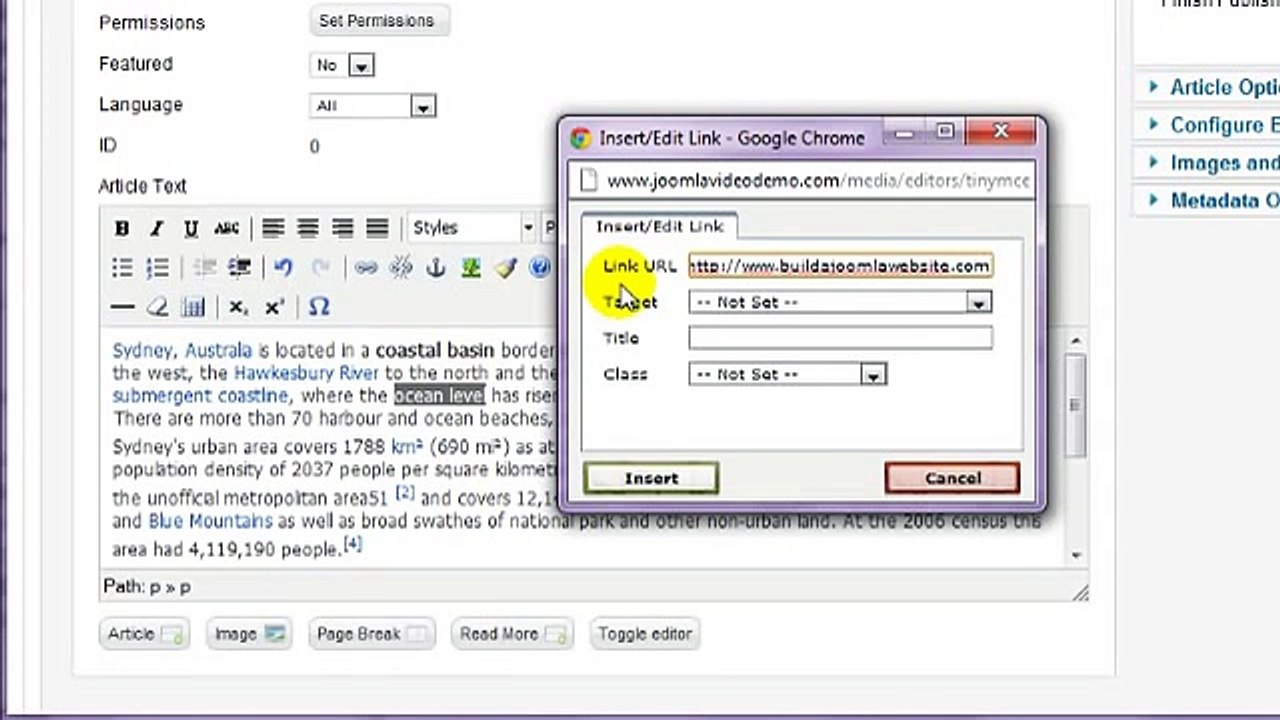The height and width of the screenshot is (720, 1280).
Task: Click the cleanup messy code brush icon
Action: coord(506,268)
